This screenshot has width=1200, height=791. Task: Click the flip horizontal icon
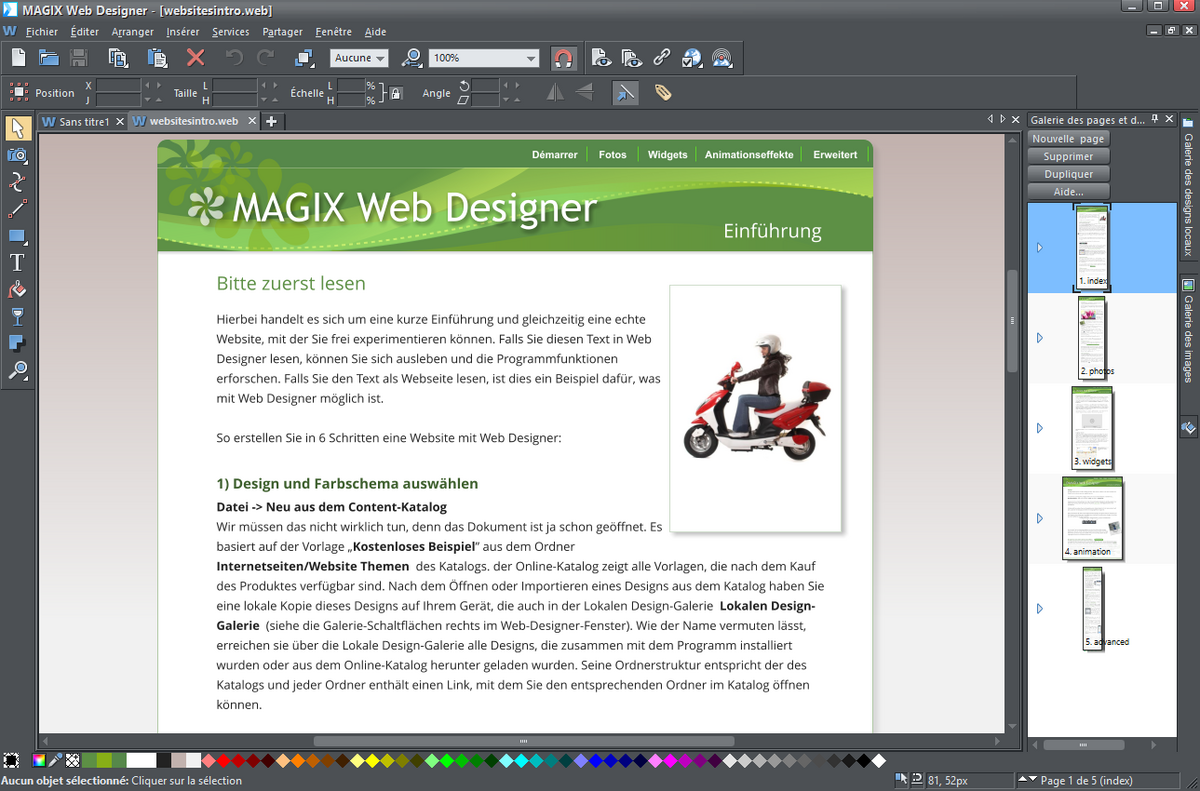[555, 93]
